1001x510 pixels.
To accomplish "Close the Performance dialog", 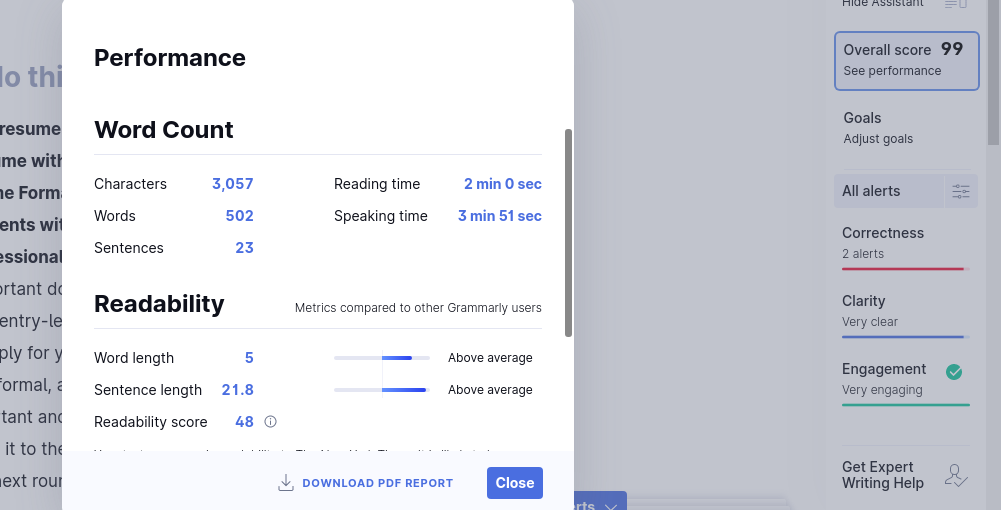I will click(514, 483).
